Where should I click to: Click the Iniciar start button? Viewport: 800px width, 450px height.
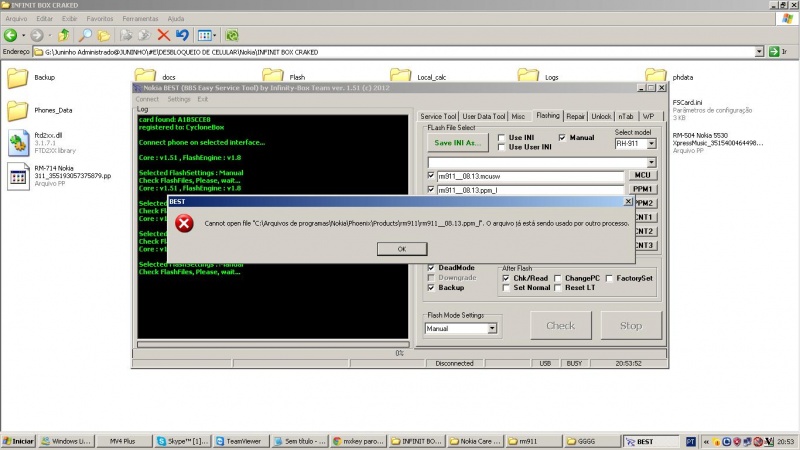[x=18, y=441]
